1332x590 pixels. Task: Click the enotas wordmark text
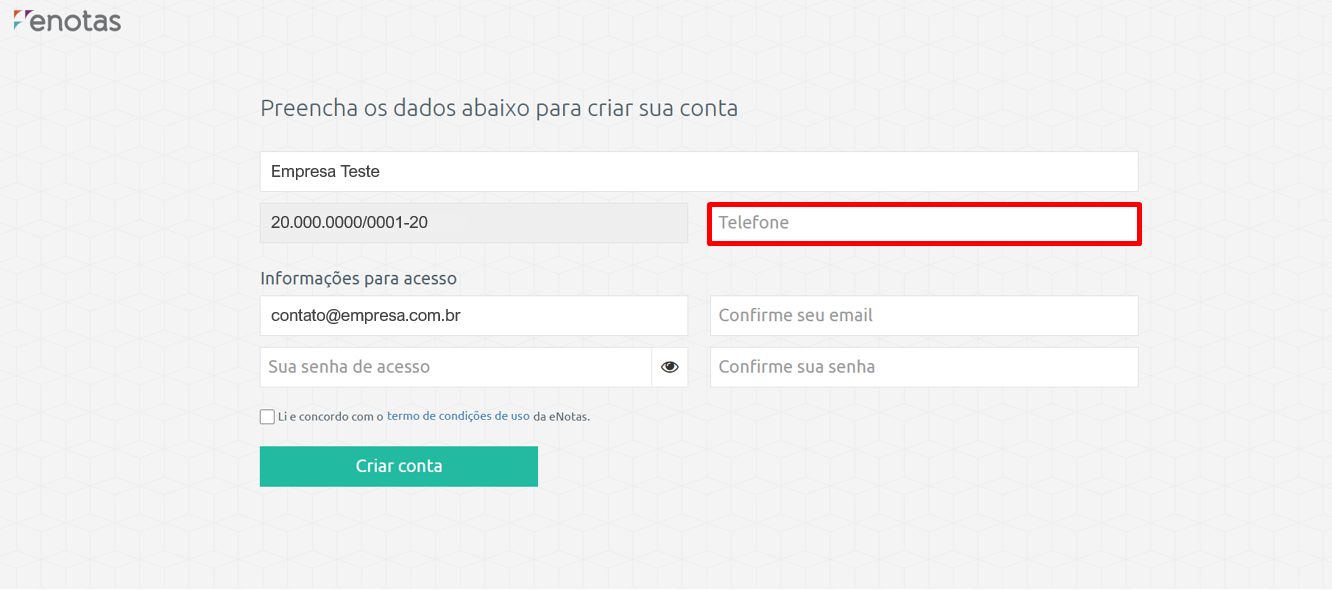(x=75, y=20)
